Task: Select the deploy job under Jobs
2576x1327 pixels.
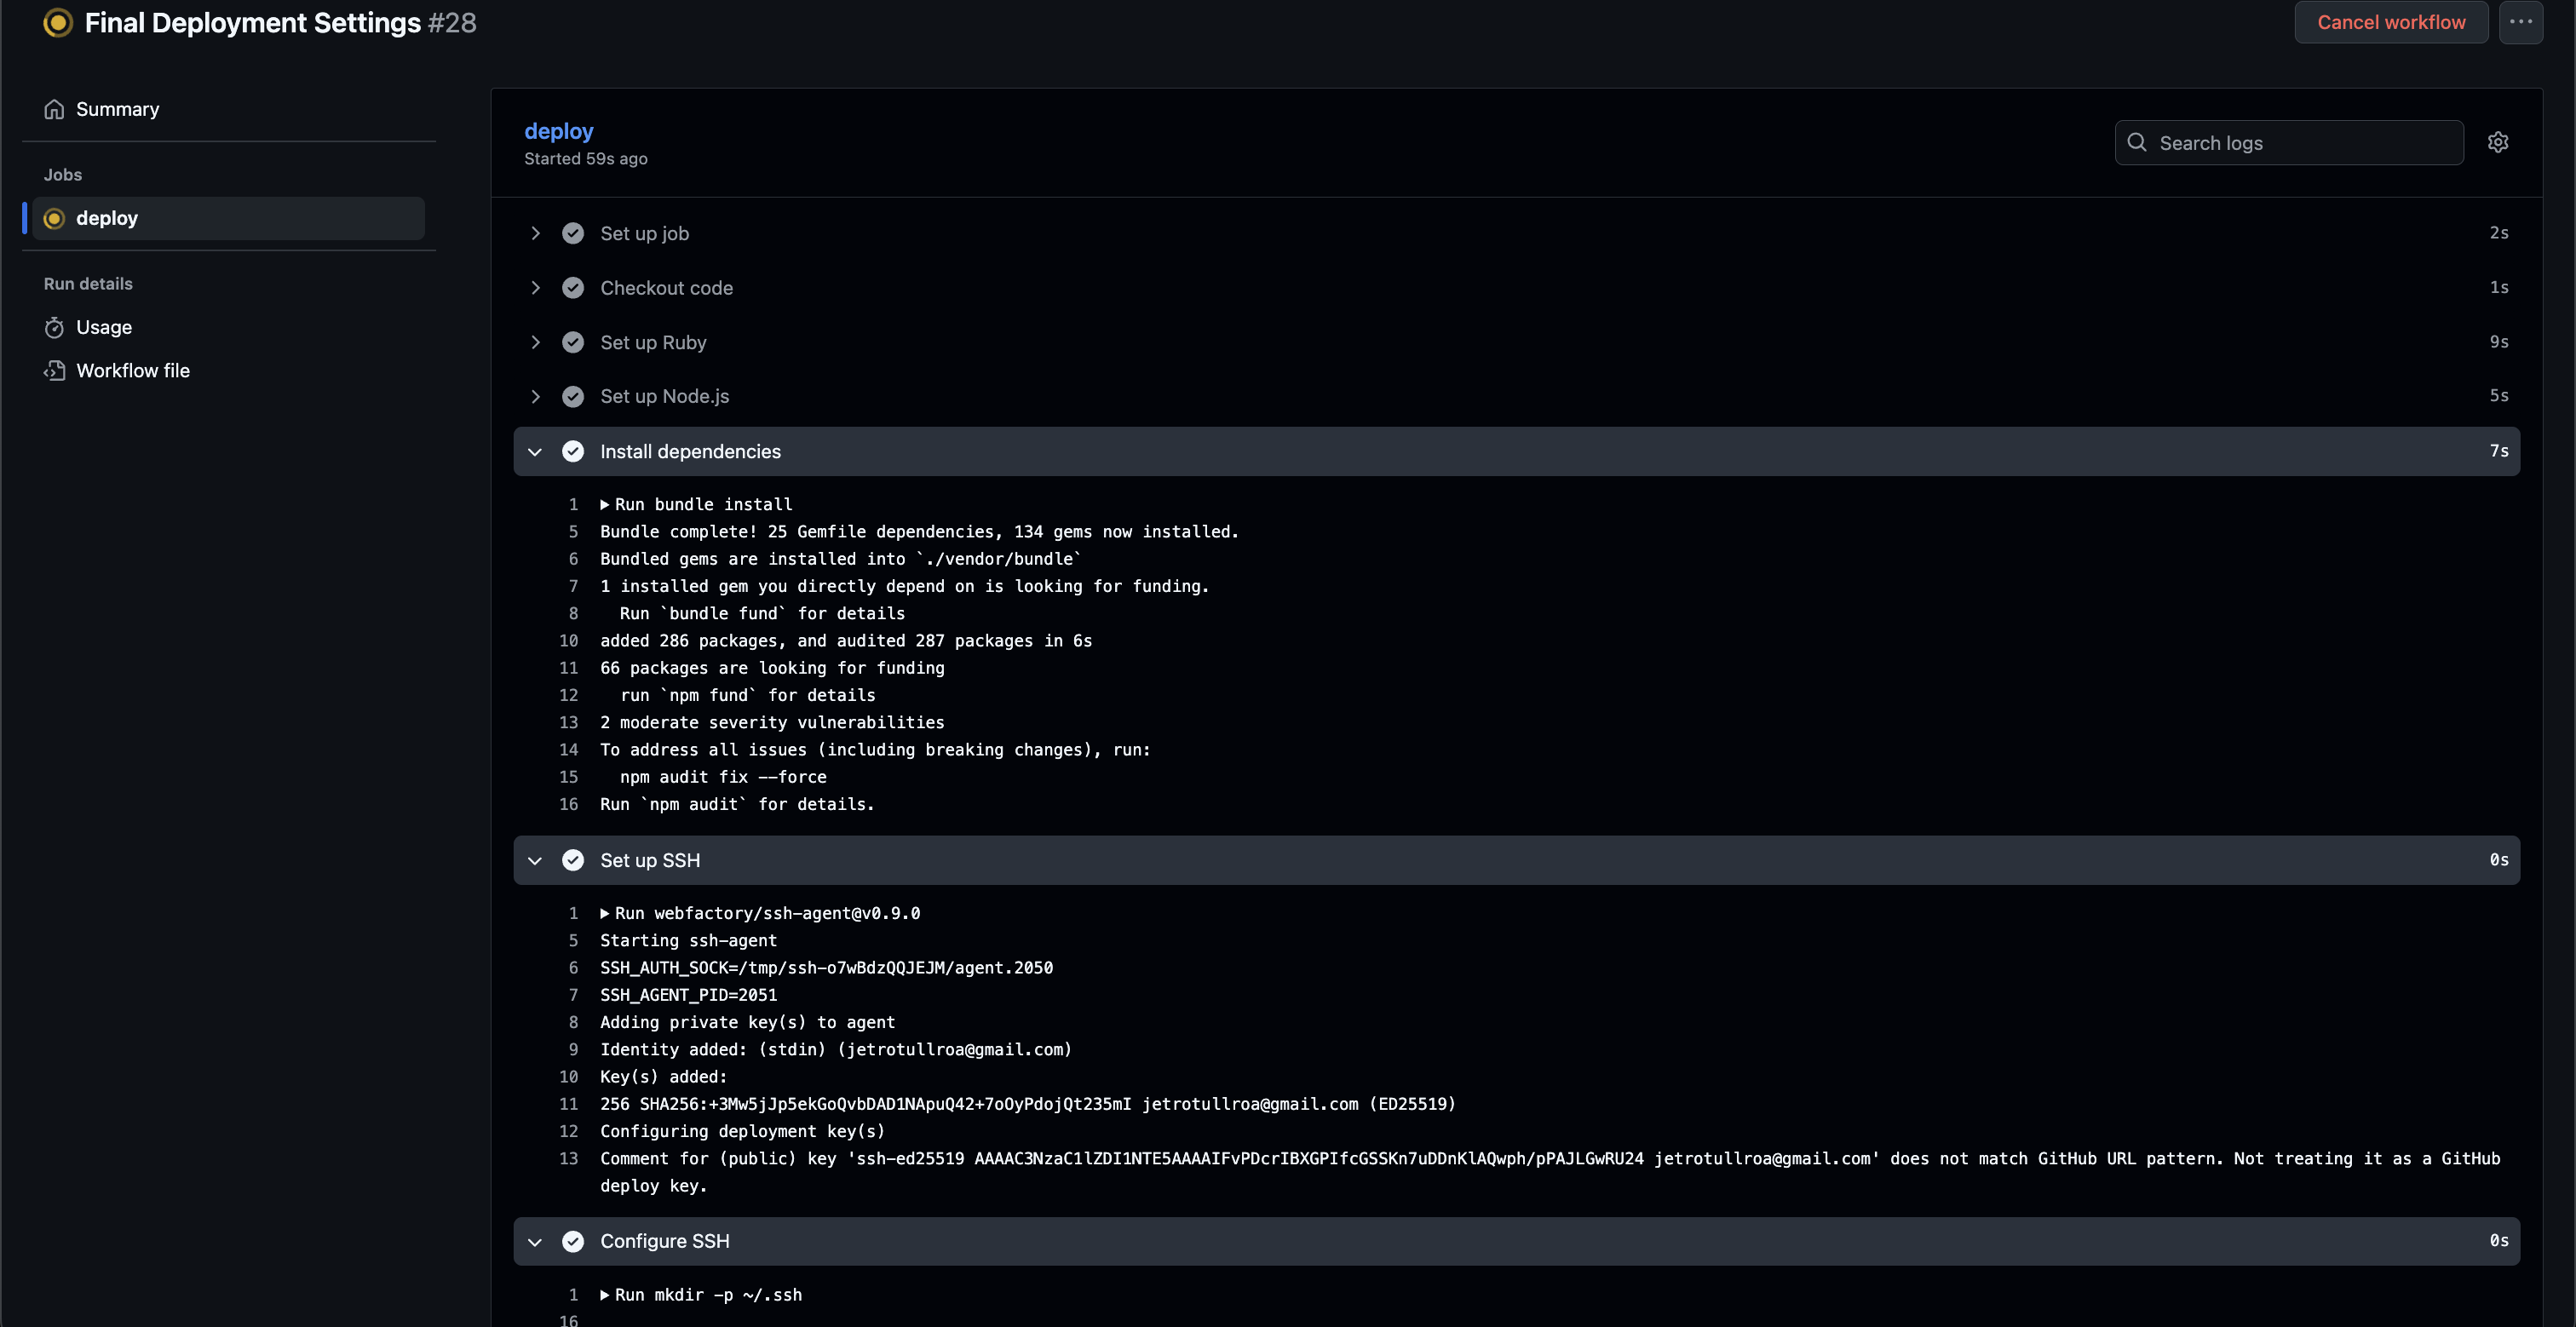Action: click(107, 218)
